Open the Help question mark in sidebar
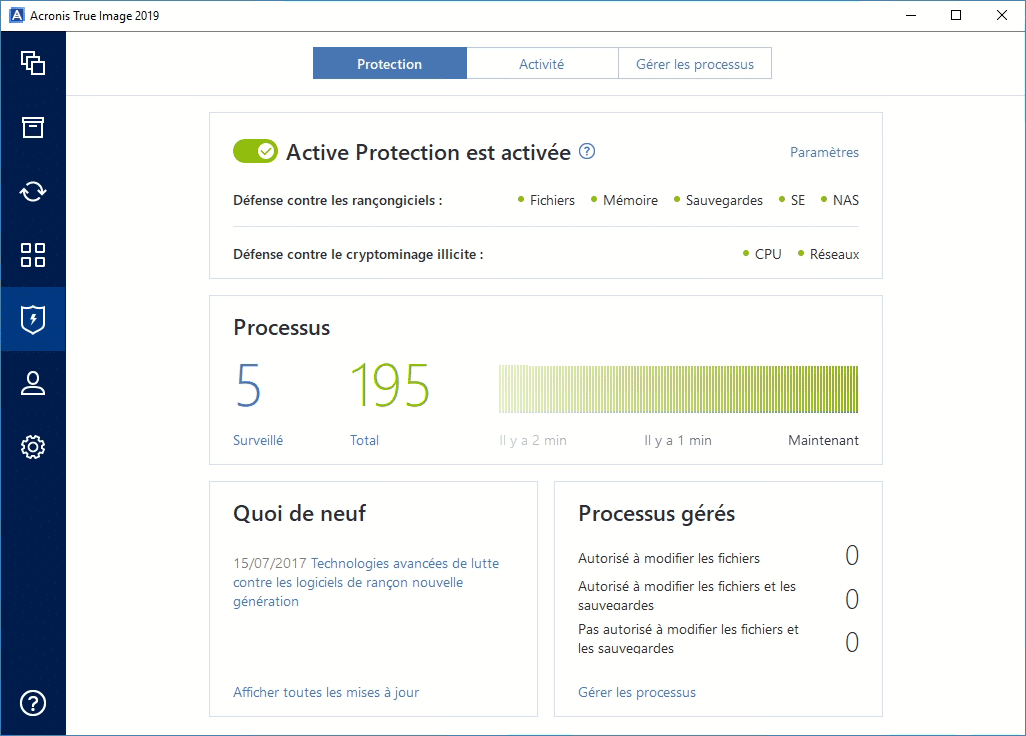 (33, 702)
